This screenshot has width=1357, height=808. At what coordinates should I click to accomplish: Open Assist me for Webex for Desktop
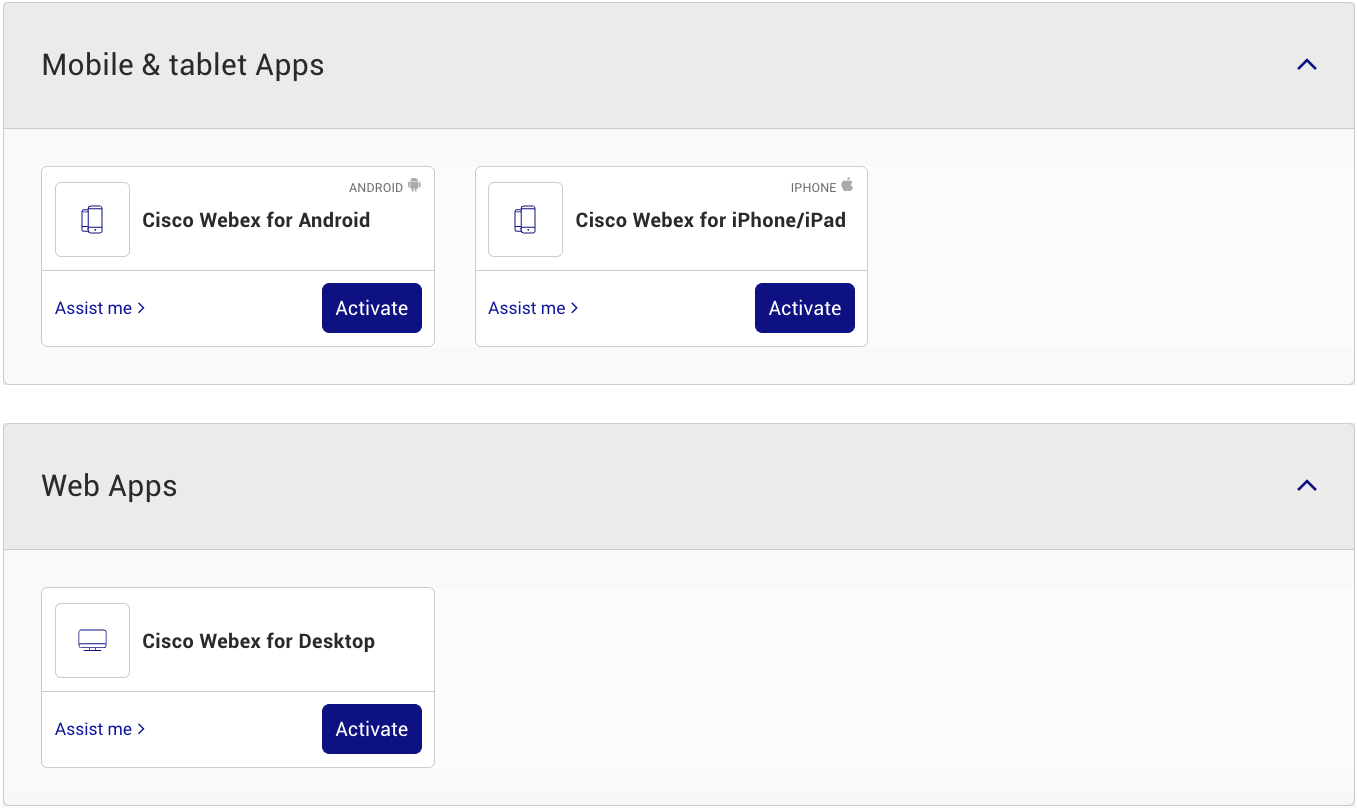click(100, 729)
